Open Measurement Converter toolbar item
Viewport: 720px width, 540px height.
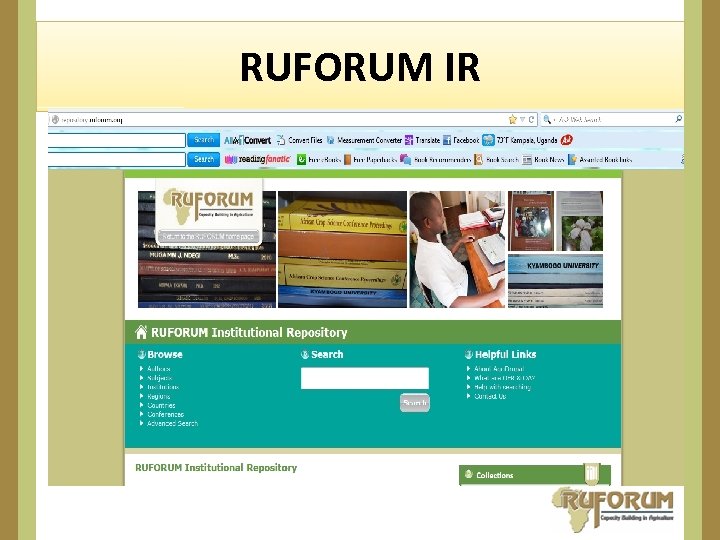click(x=364, y=140)
